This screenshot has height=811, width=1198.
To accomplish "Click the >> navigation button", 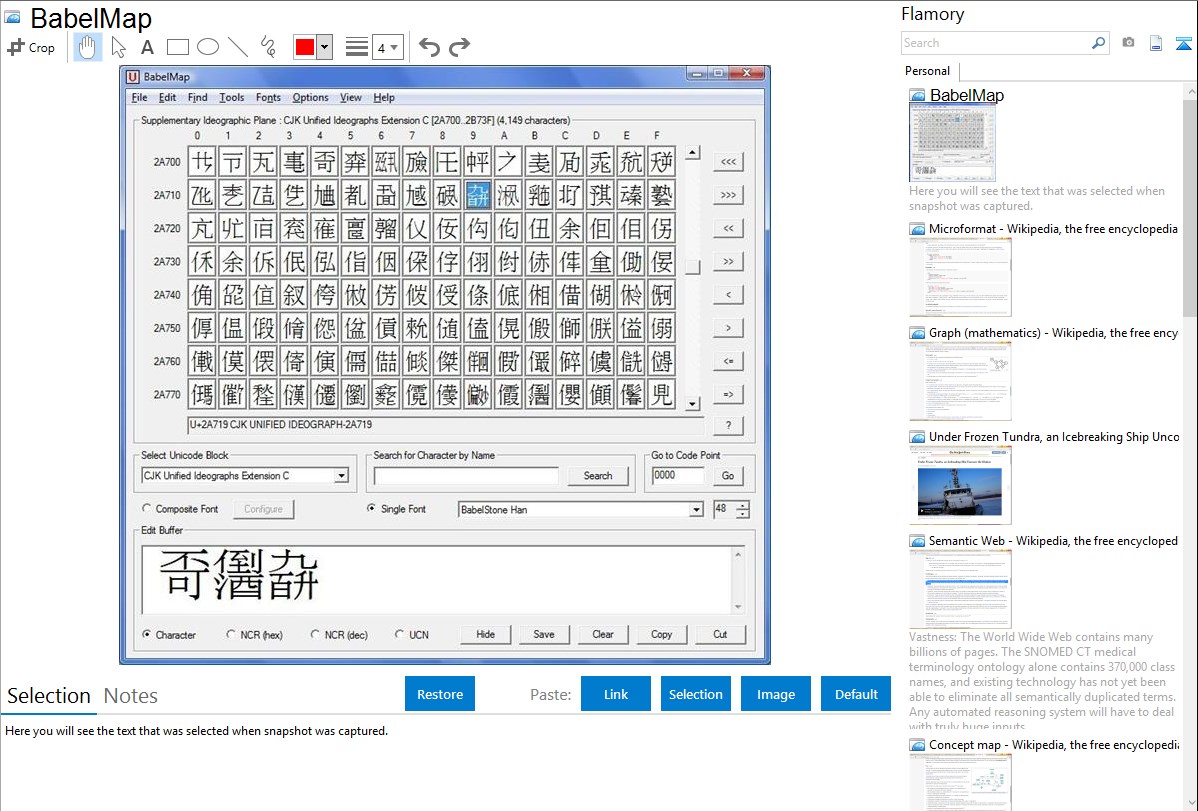I will click(x=728, y=261).
